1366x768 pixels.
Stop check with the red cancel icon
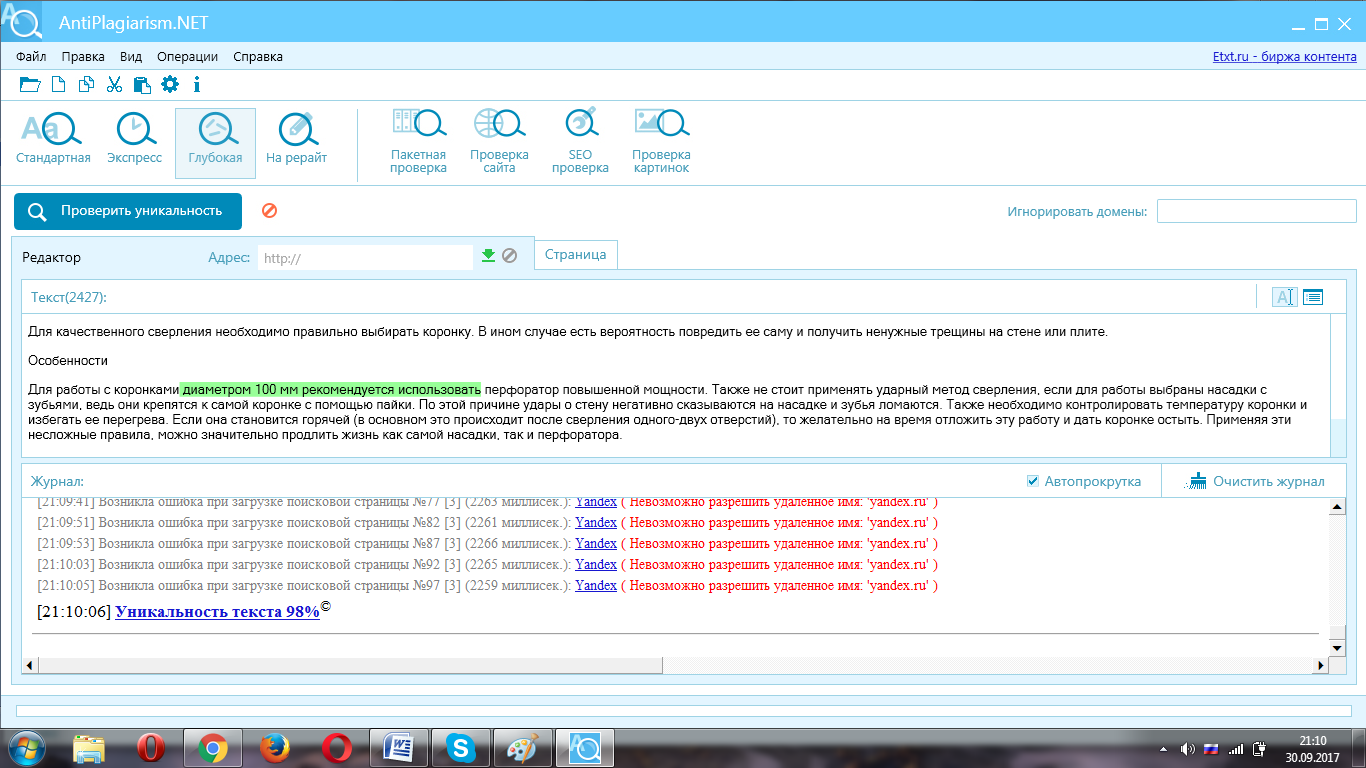(x=269, y=211)
